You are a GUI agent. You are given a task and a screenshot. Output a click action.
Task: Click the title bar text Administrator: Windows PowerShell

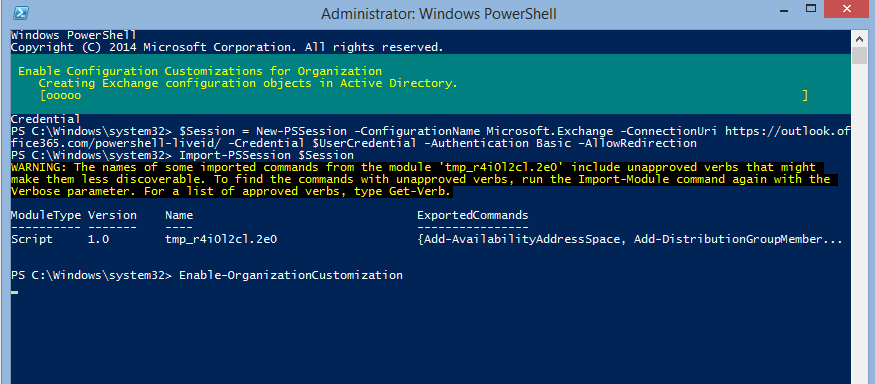[x=439, y=13]
